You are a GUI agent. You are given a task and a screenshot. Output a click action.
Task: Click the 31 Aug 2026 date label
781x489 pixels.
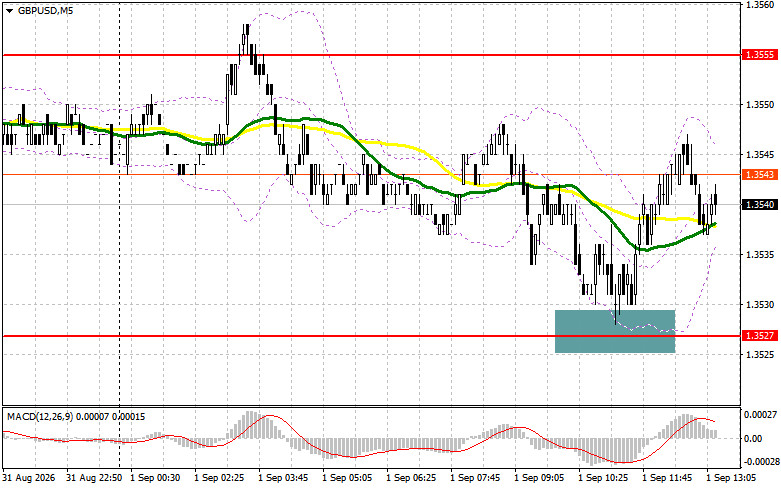click(29, 478)
